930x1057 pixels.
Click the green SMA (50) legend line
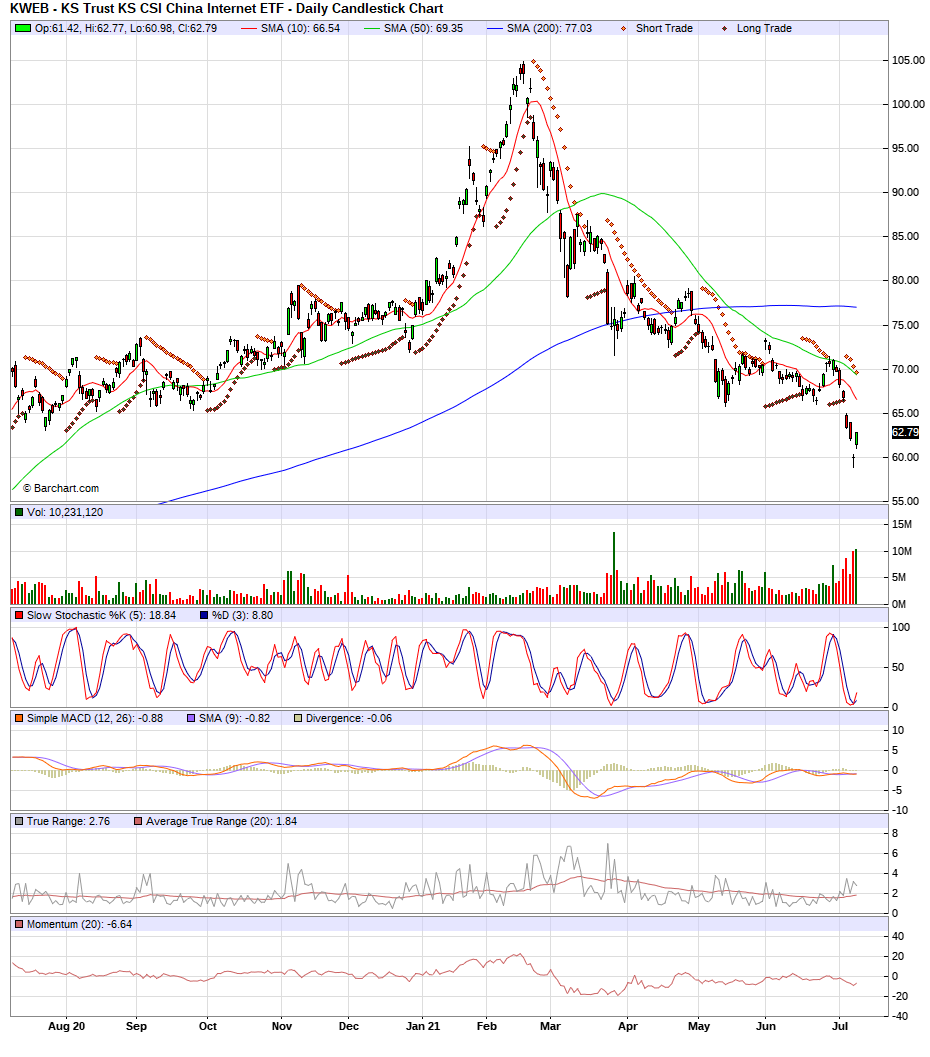tap(372, 28)
